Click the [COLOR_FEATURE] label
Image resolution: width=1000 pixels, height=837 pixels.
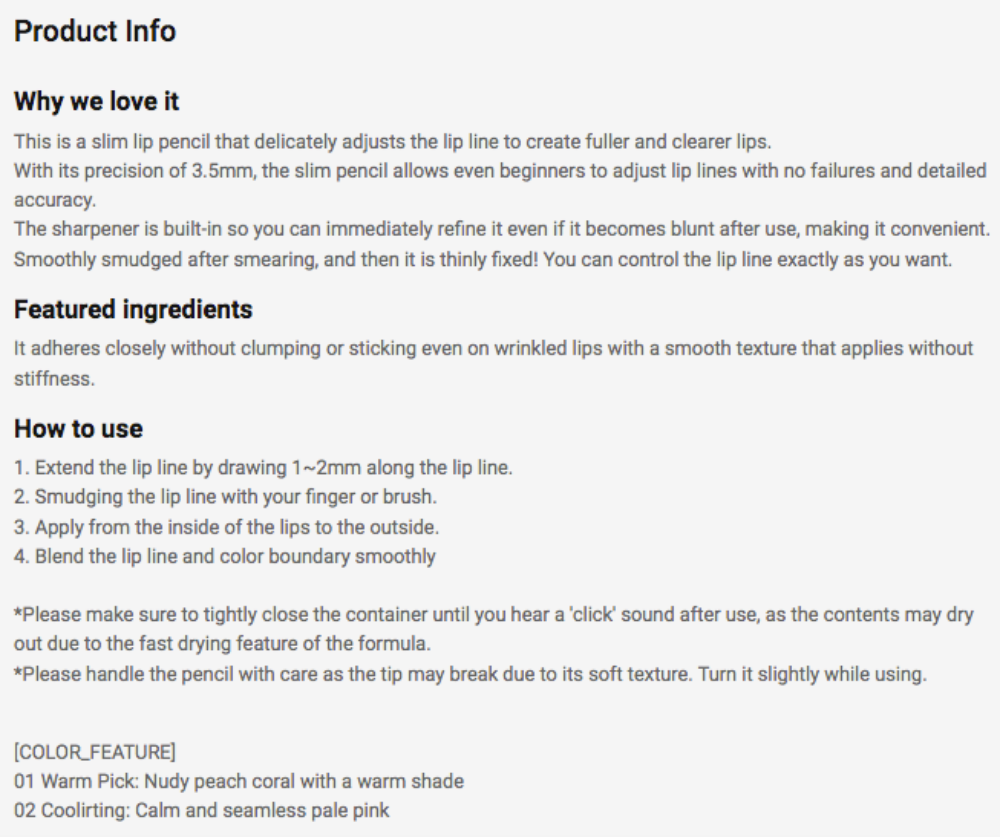95,752
